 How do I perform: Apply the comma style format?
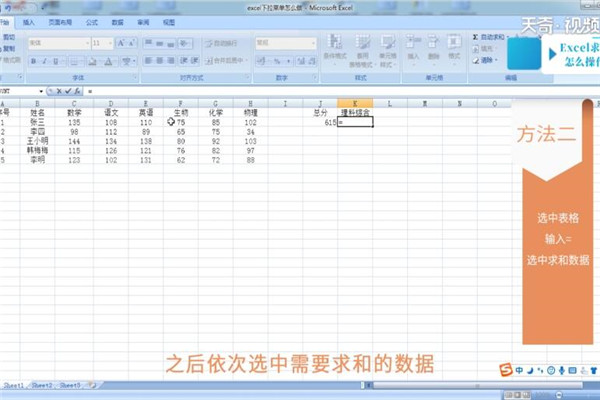click(288, 61)
